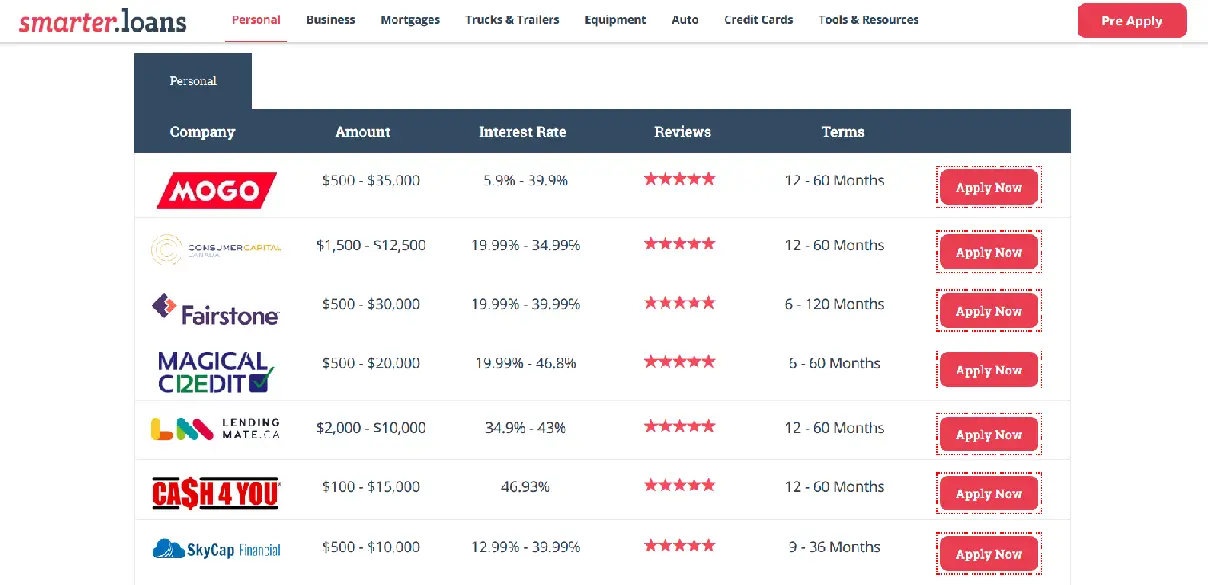Click the Reviews column header

(x=683, y=132)
